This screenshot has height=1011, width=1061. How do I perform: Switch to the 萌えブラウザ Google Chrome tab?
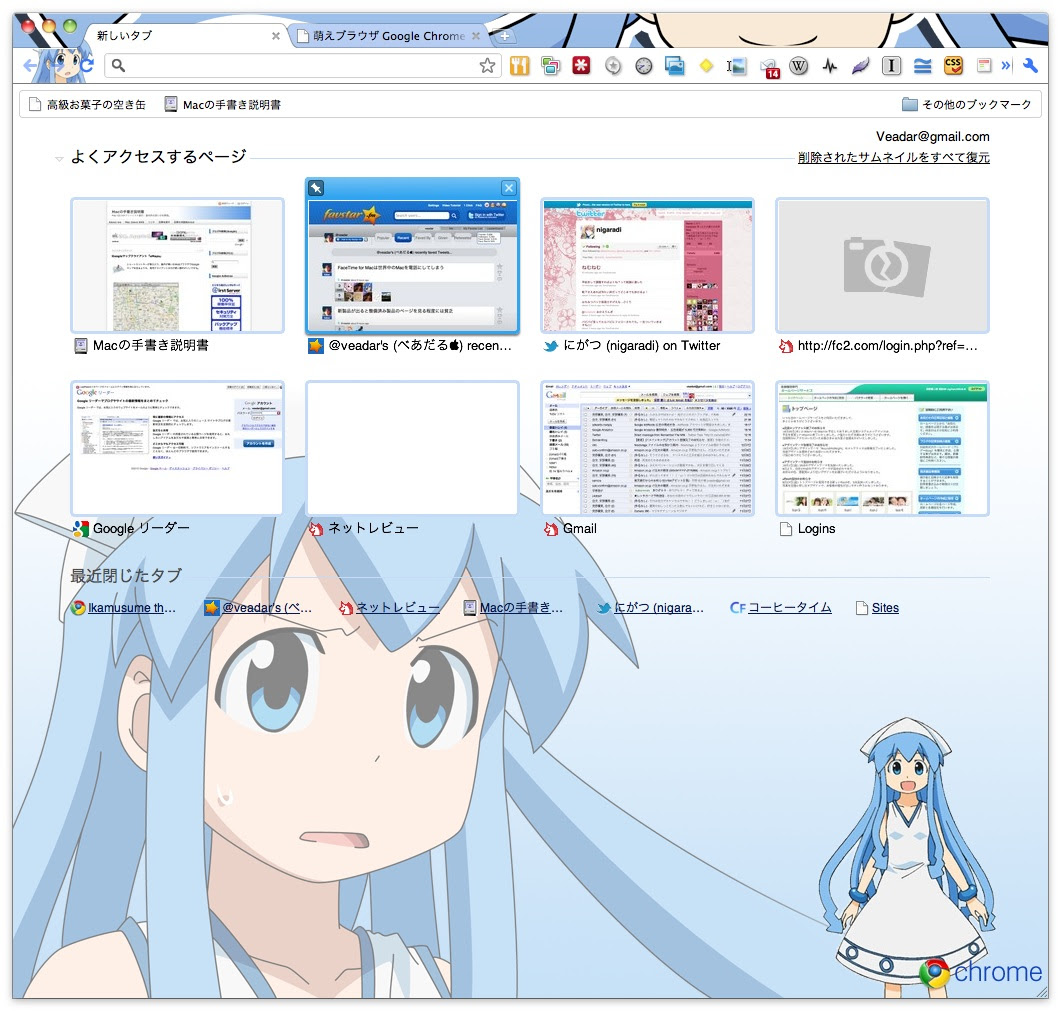tap(388, 36)
